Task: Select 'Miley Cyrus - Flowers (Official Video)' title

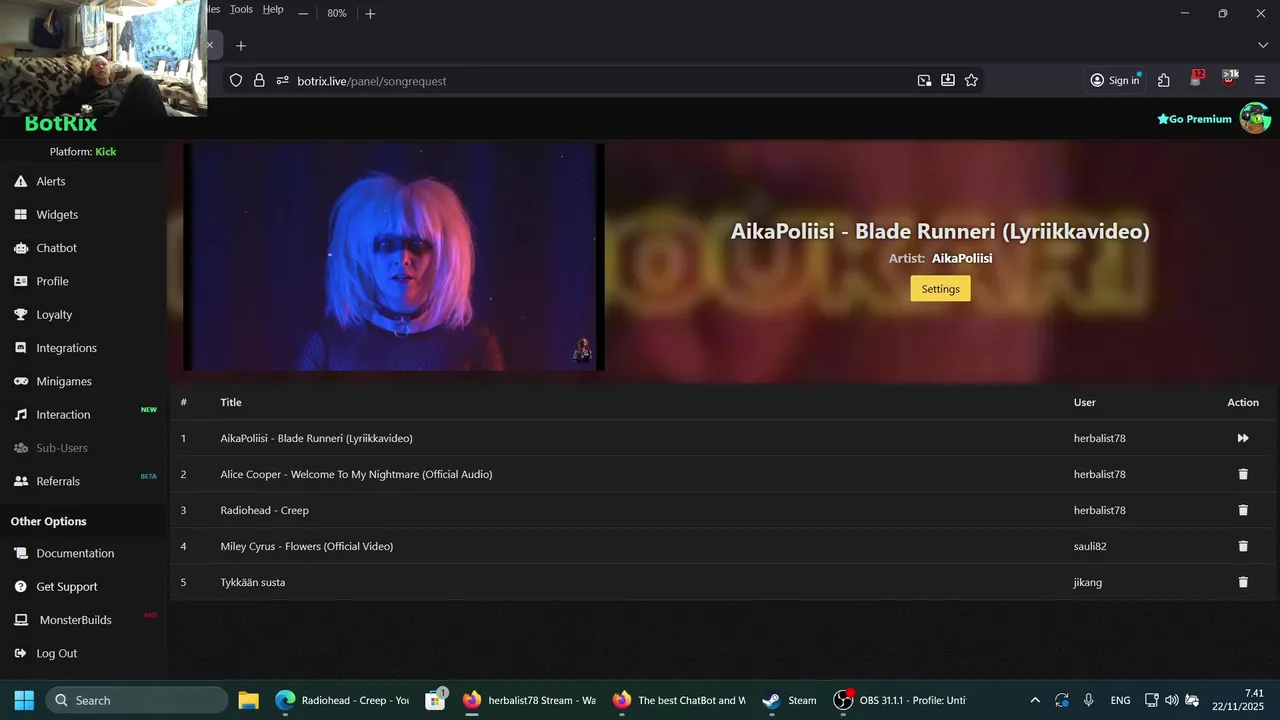Action: 306,546
